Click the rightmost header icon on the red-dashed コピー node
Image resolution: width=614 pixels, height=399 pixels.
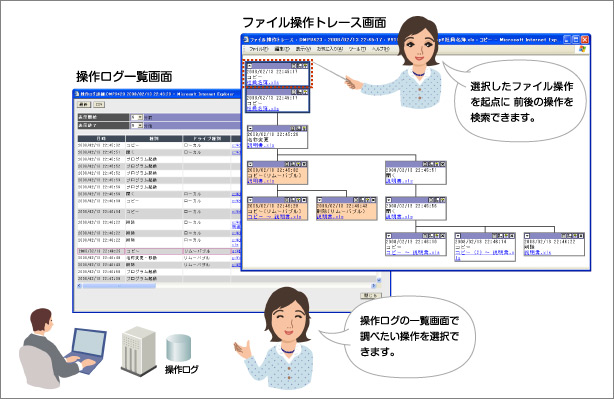coord(305,66)
